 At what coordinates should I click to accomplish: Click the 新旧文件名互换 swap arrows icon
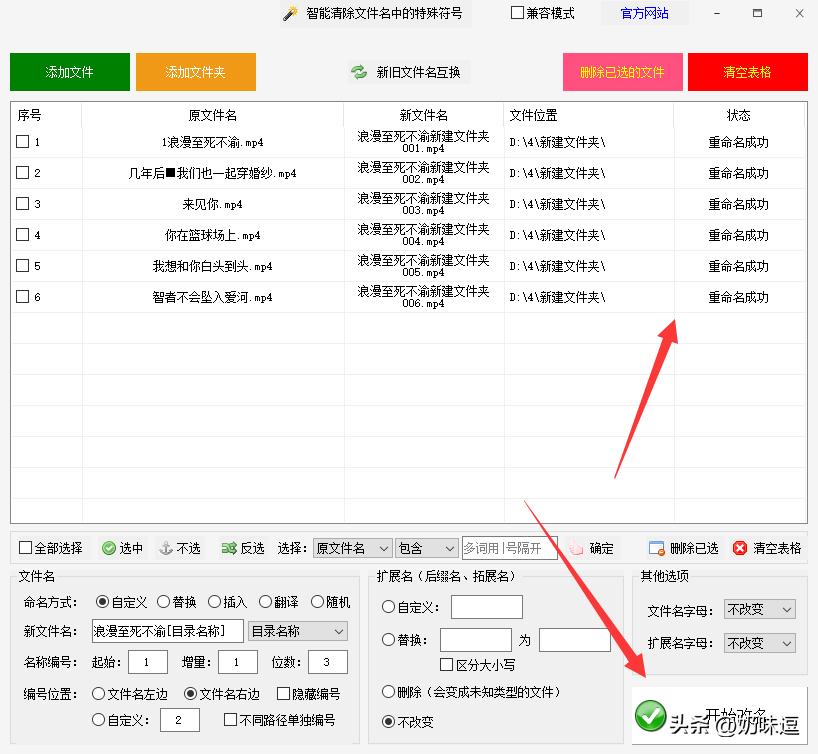[357, 71]
